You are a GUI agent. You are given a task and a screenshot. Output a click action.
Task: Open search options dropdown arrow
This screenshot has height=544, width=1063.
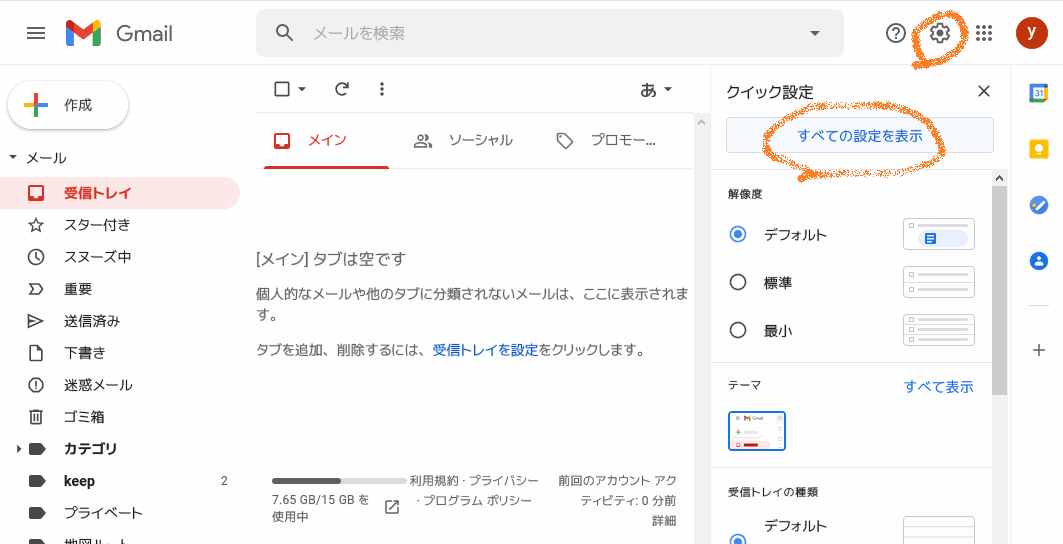point(815,33)
